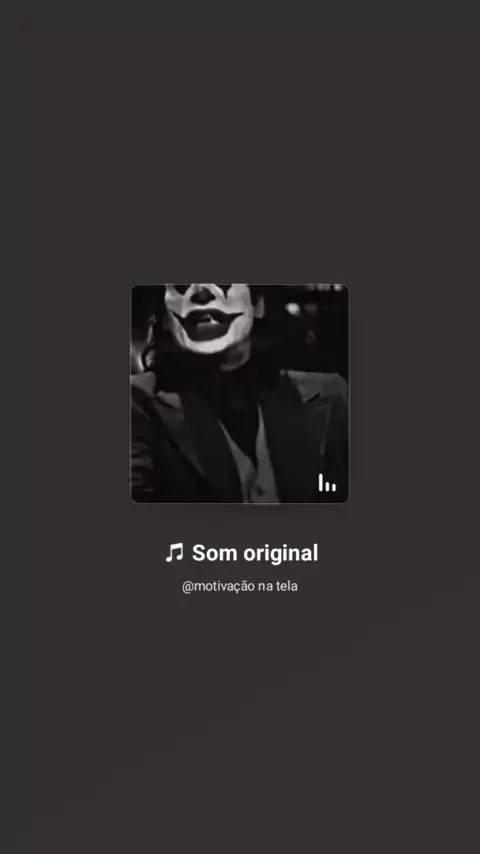480x854 pixels.
Task: Click the word "Som" in the title
Action: pos(215,553)
